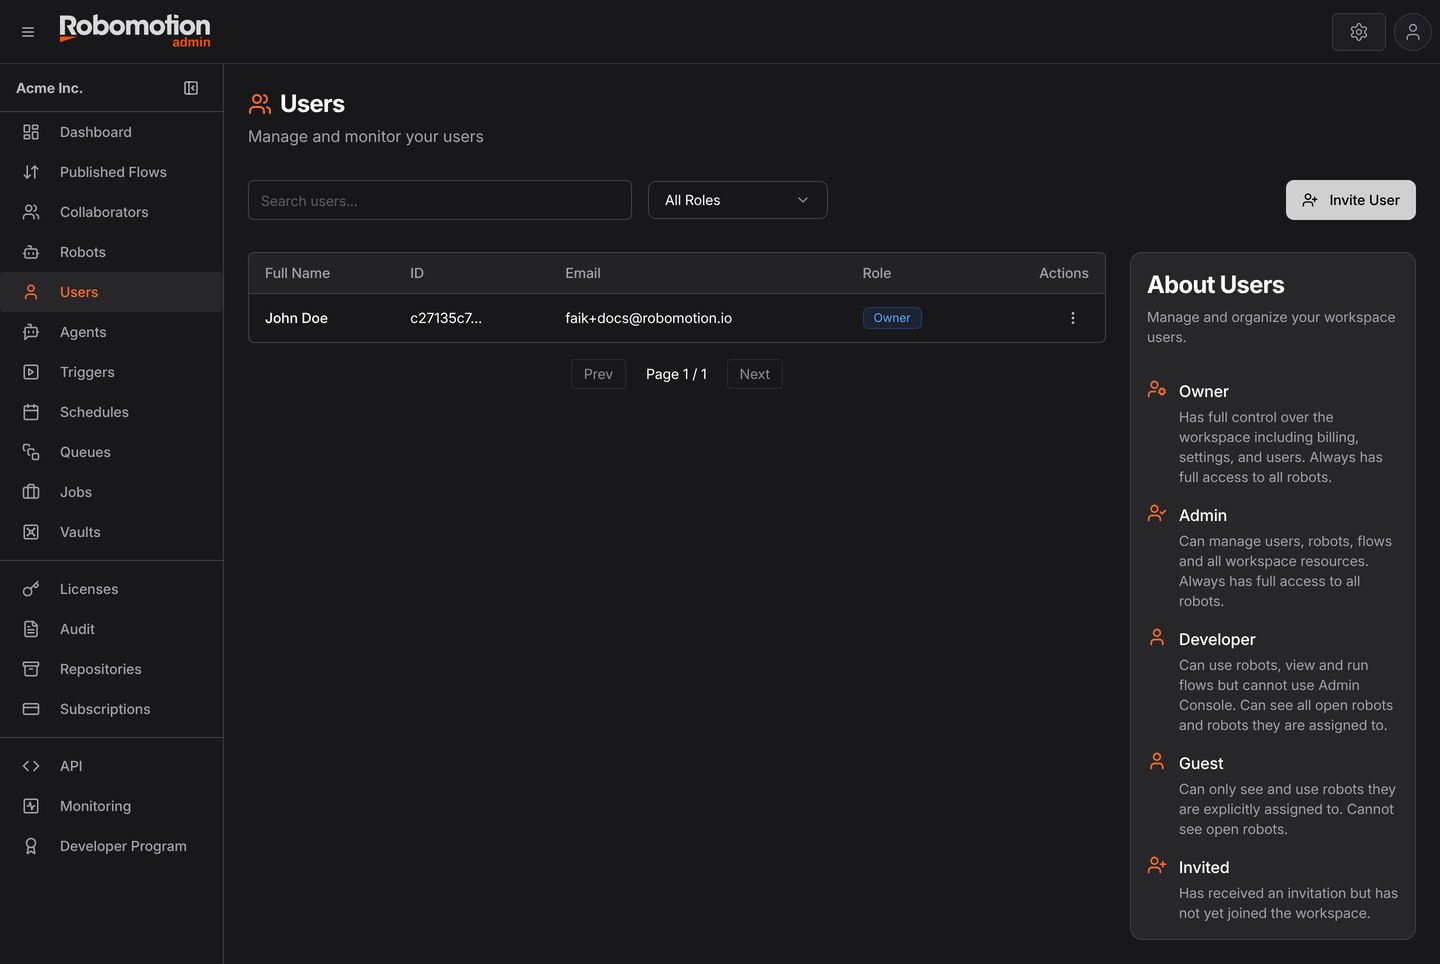Click the Developer Program badge icon
Viewport: 1440px width, 964px height.
31,846
